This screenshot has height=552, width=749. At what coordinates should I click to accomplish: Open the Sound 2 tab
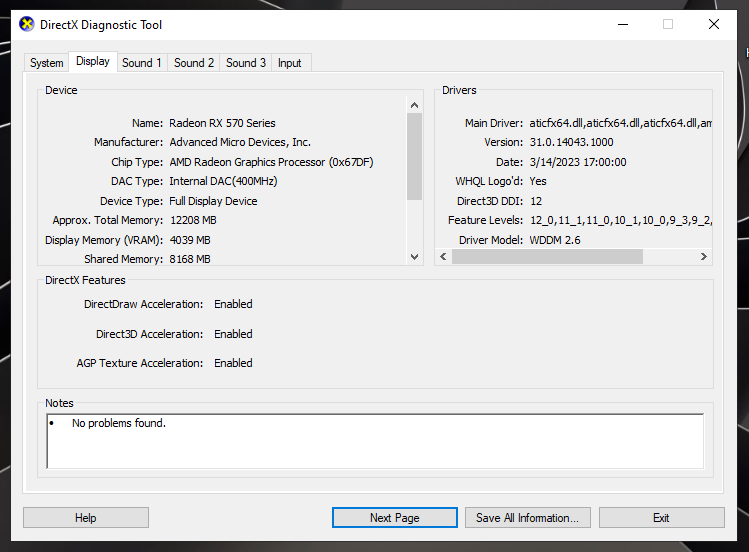point(193,63)
